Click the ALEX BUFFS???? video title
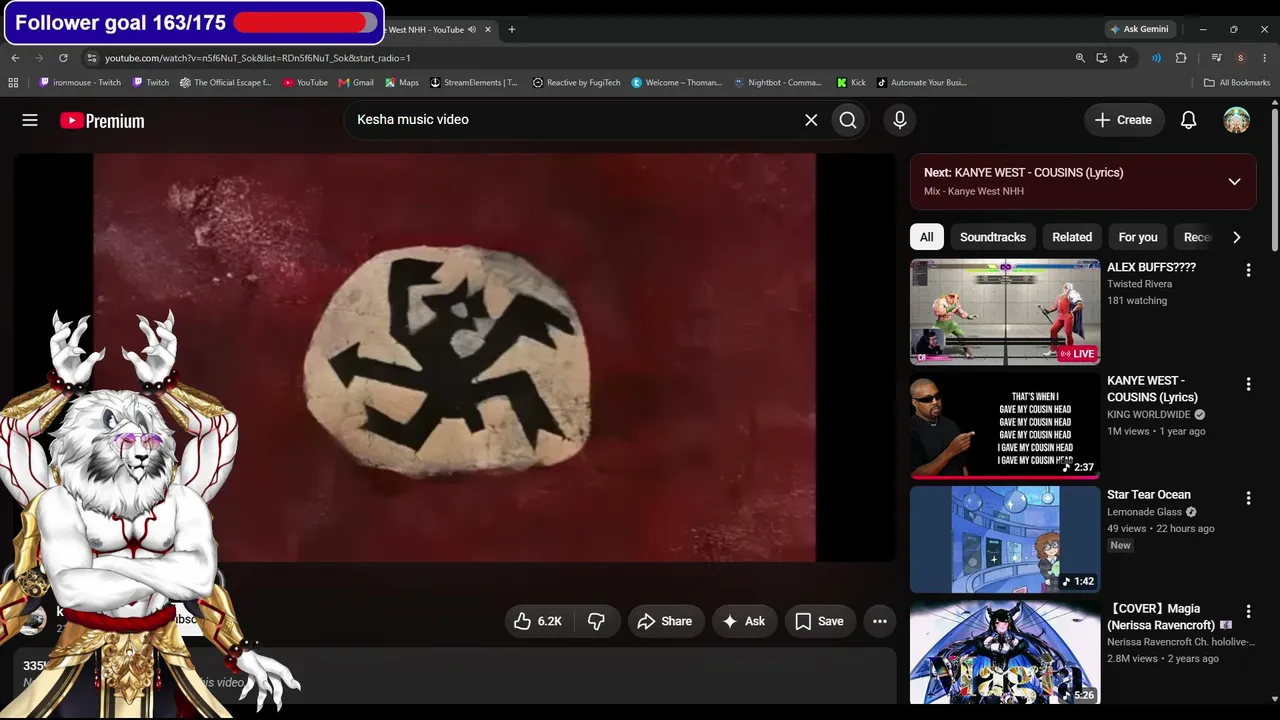Screen dimensions: 1280x720 coord(1151,267)
